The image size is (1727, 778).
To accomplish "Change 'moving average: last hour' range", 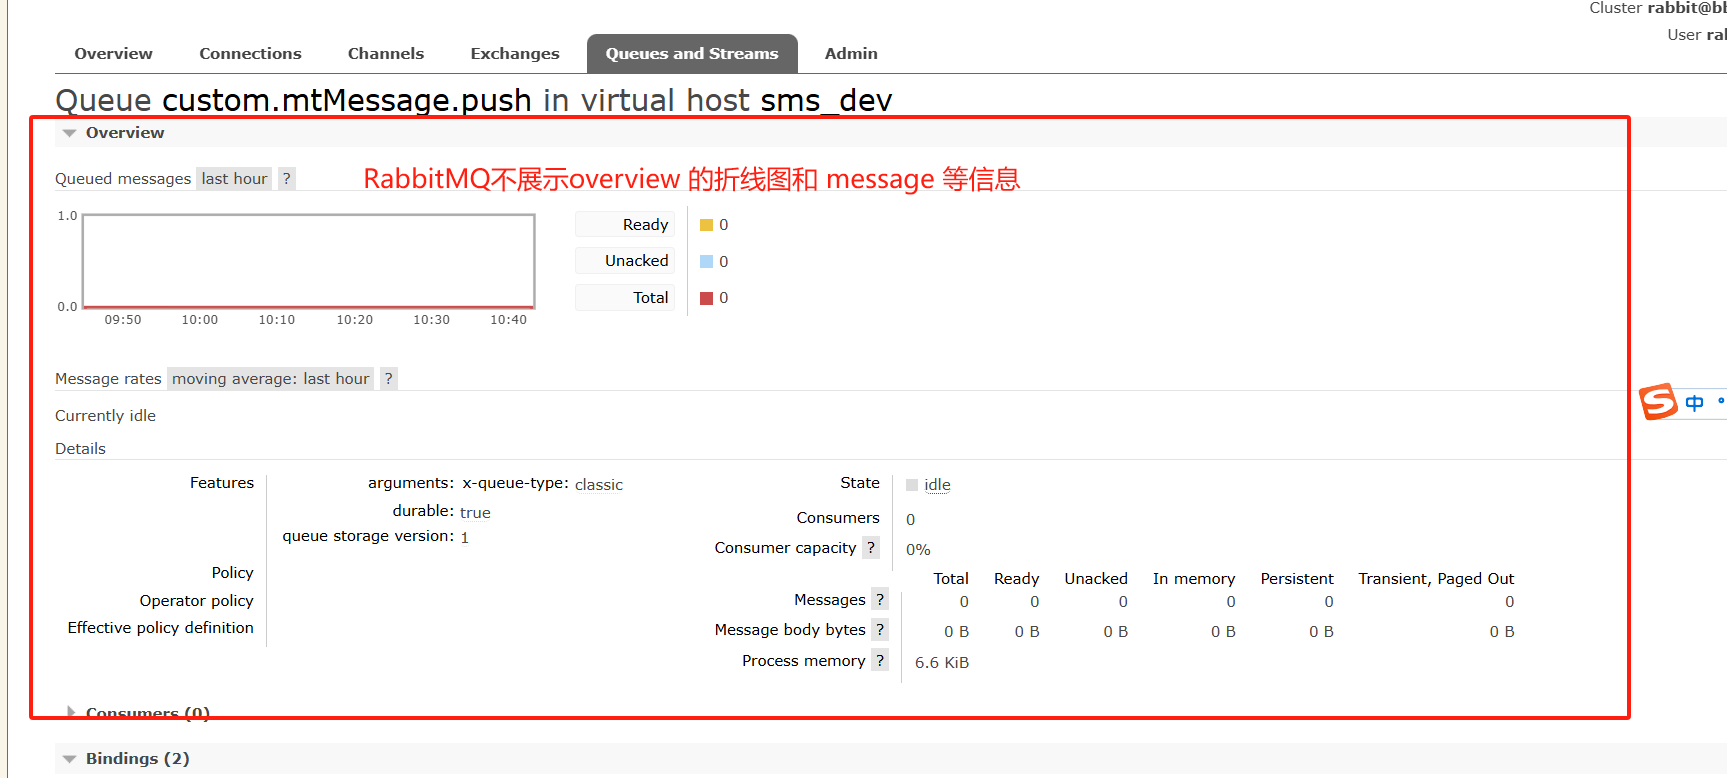I will click(x=270, y=379).
